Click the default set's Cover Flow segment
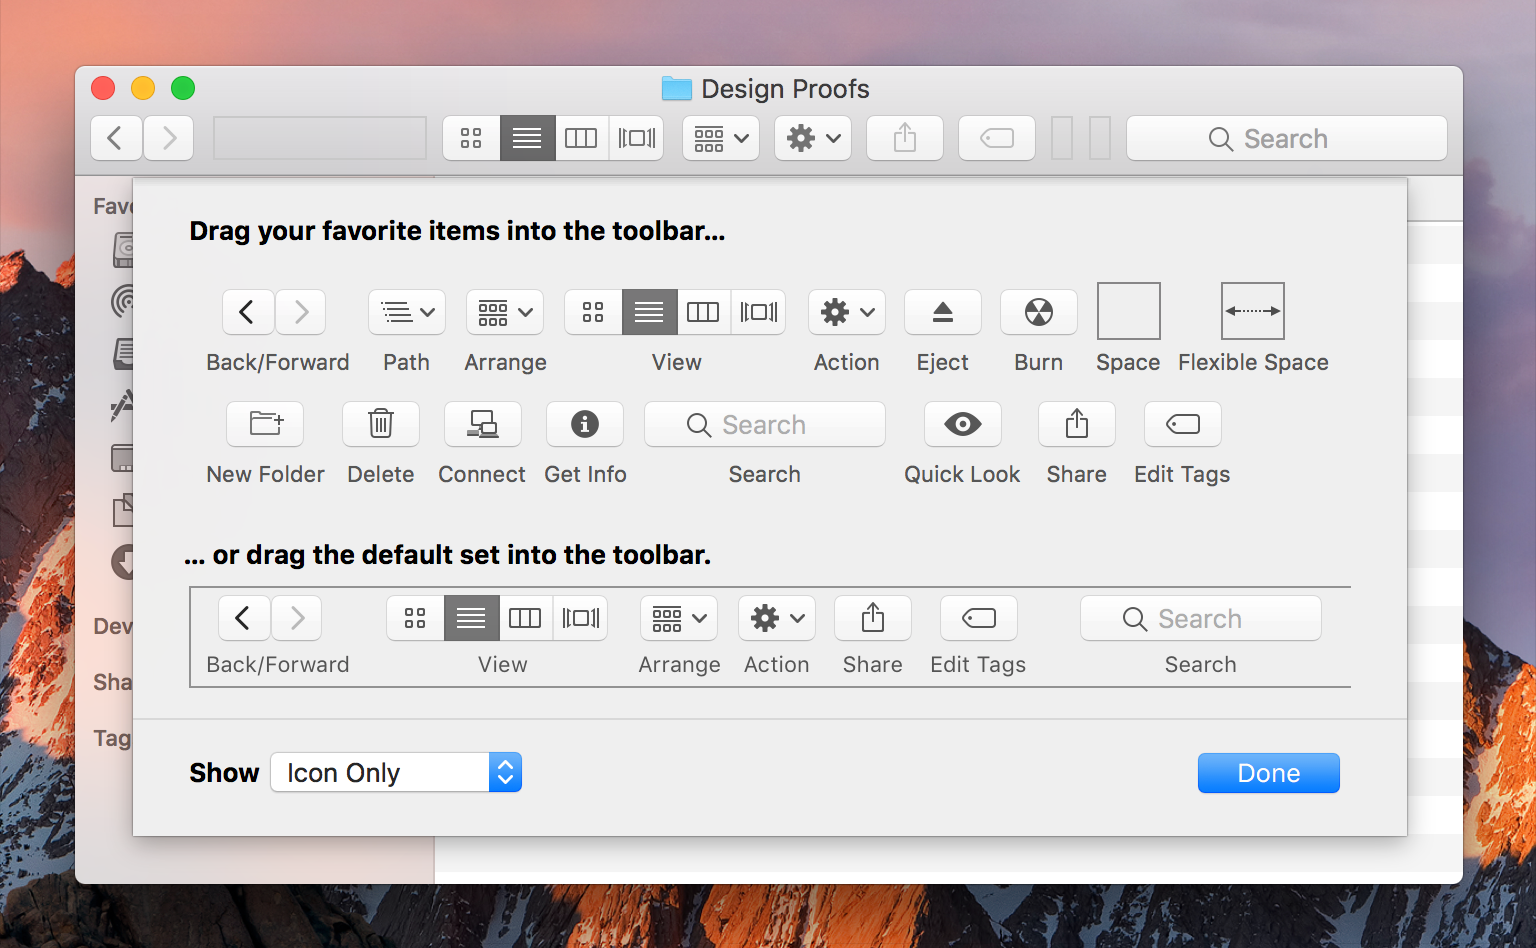 click(x=581, y=618)
